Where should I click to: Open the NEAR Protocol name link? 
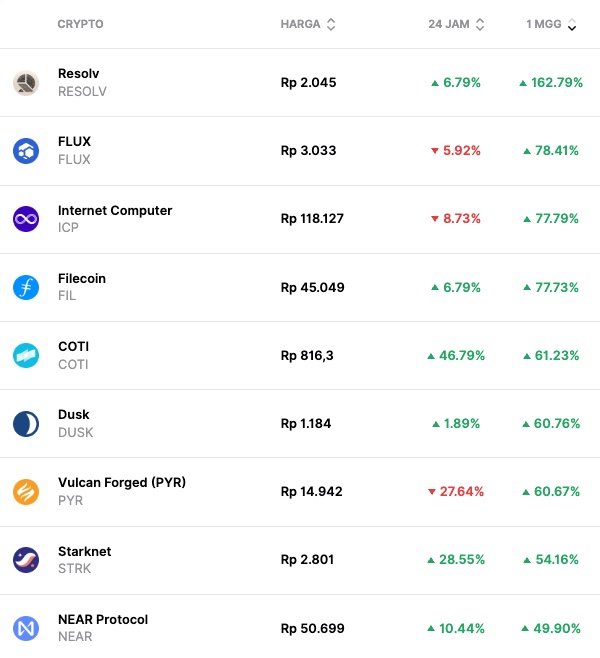pyautogui.click(x=103, y=619)
